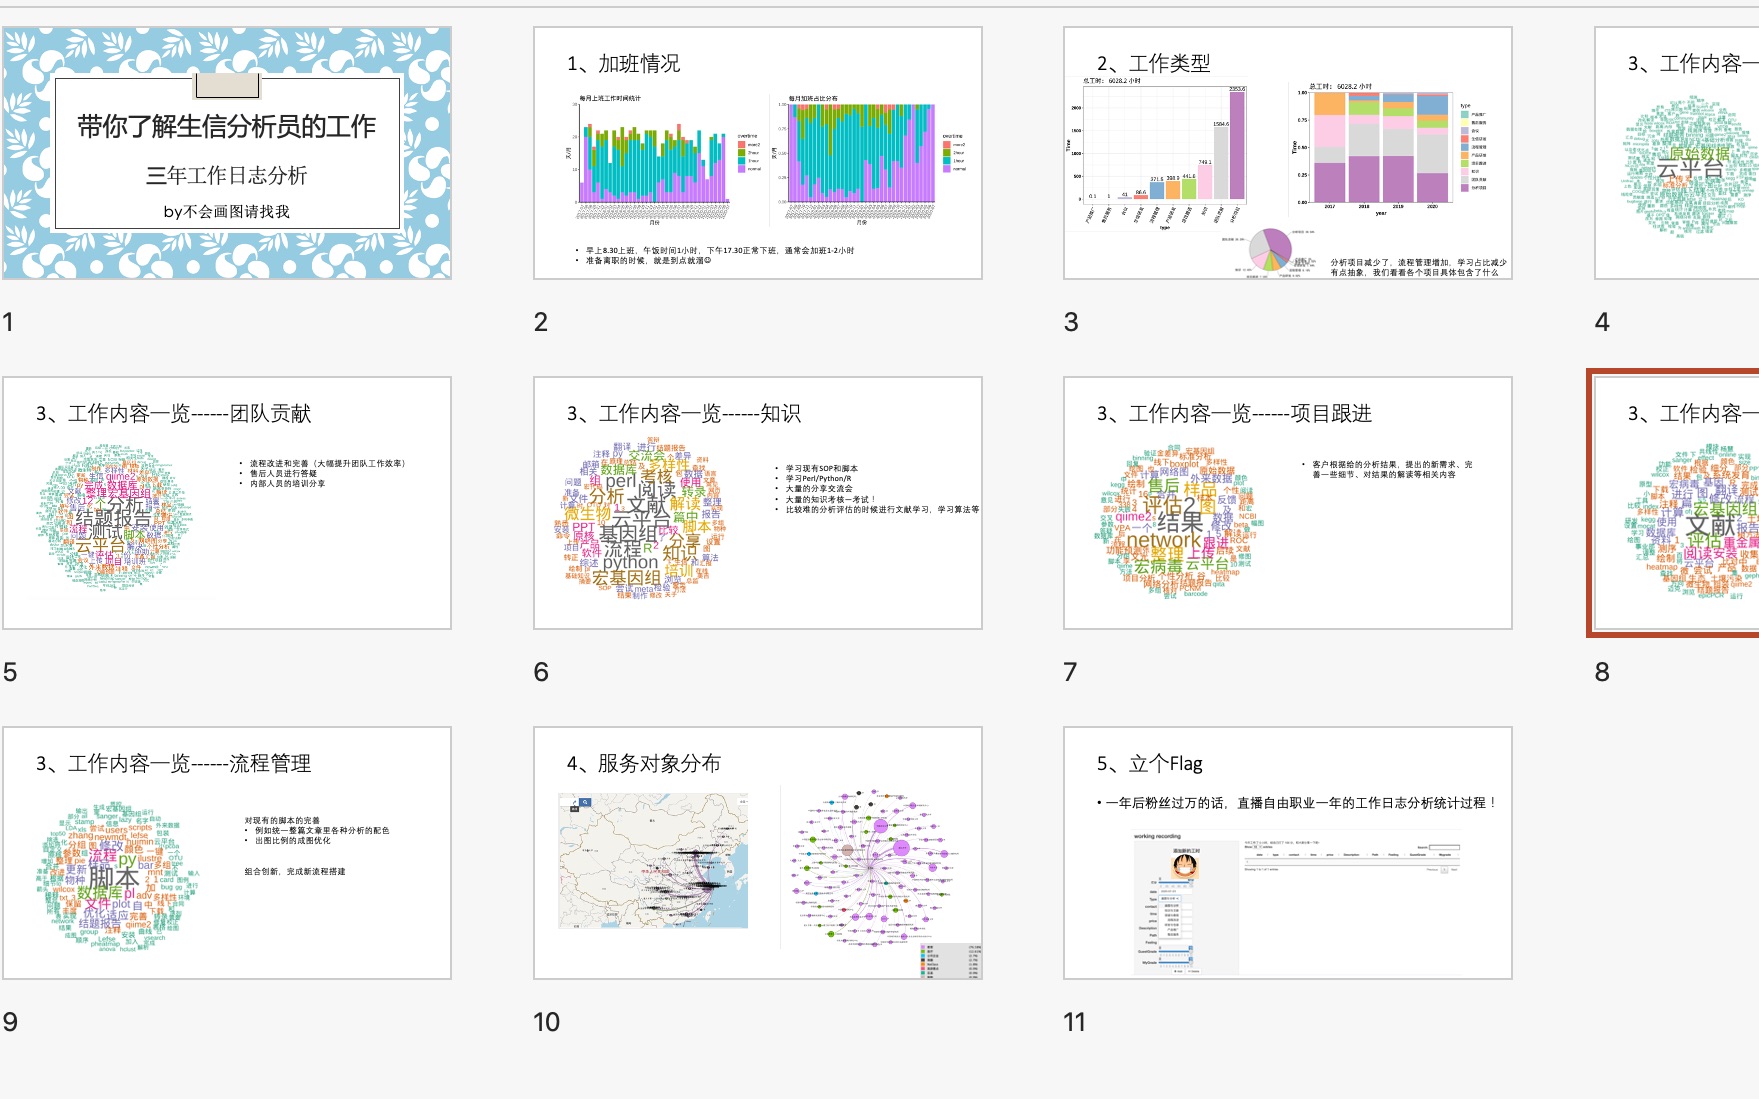This screenshot has width=1759, height=1099.
Task: Select slide 1 title slide thumbnail
Action: click(x=227, y=153)
